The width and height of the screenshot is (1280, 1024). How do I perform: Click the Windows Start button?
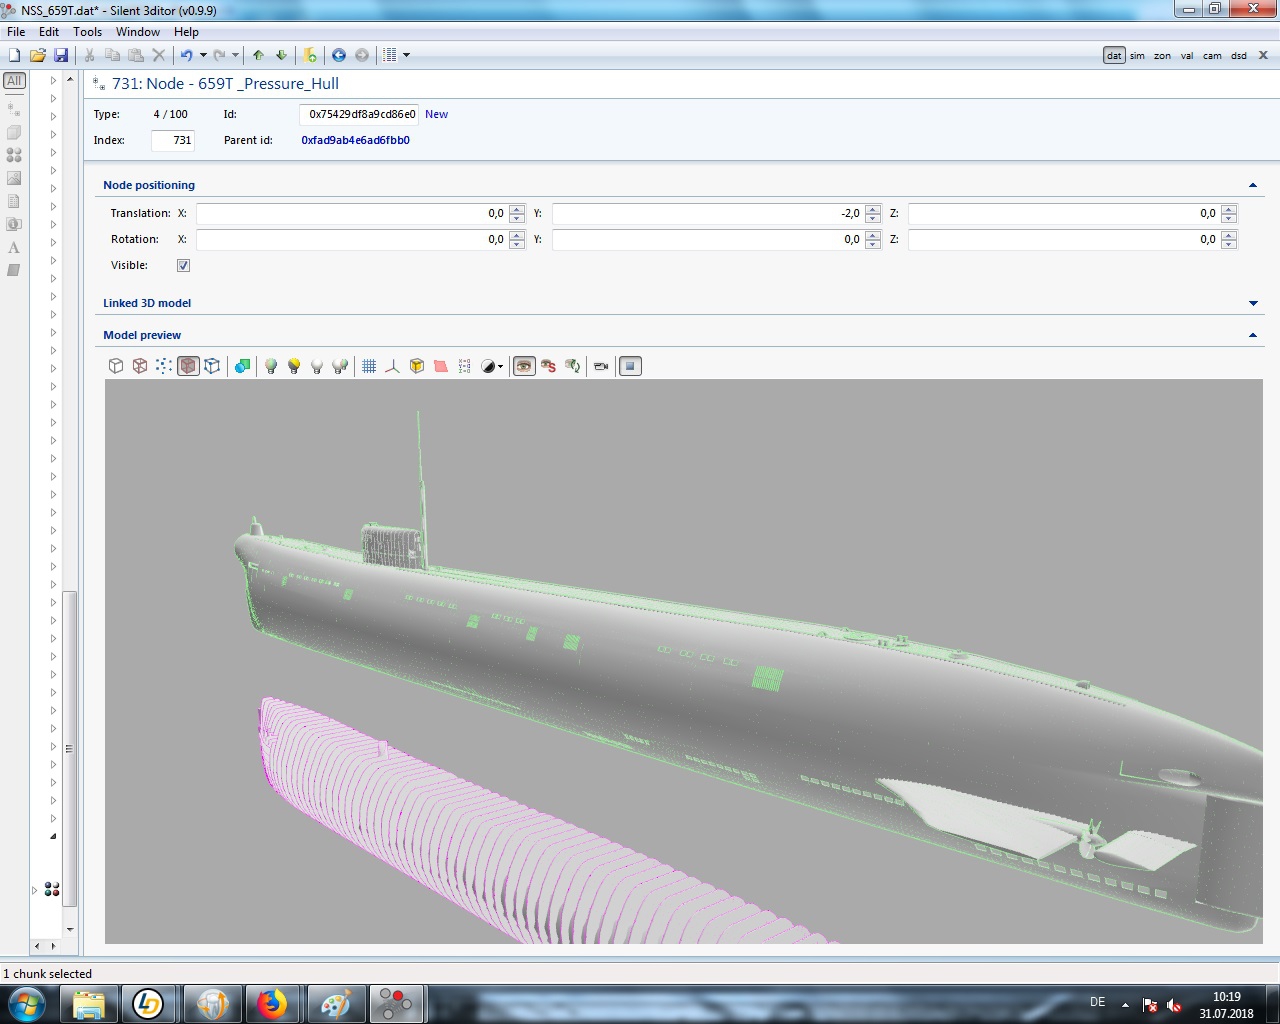tap(26, 1004)
